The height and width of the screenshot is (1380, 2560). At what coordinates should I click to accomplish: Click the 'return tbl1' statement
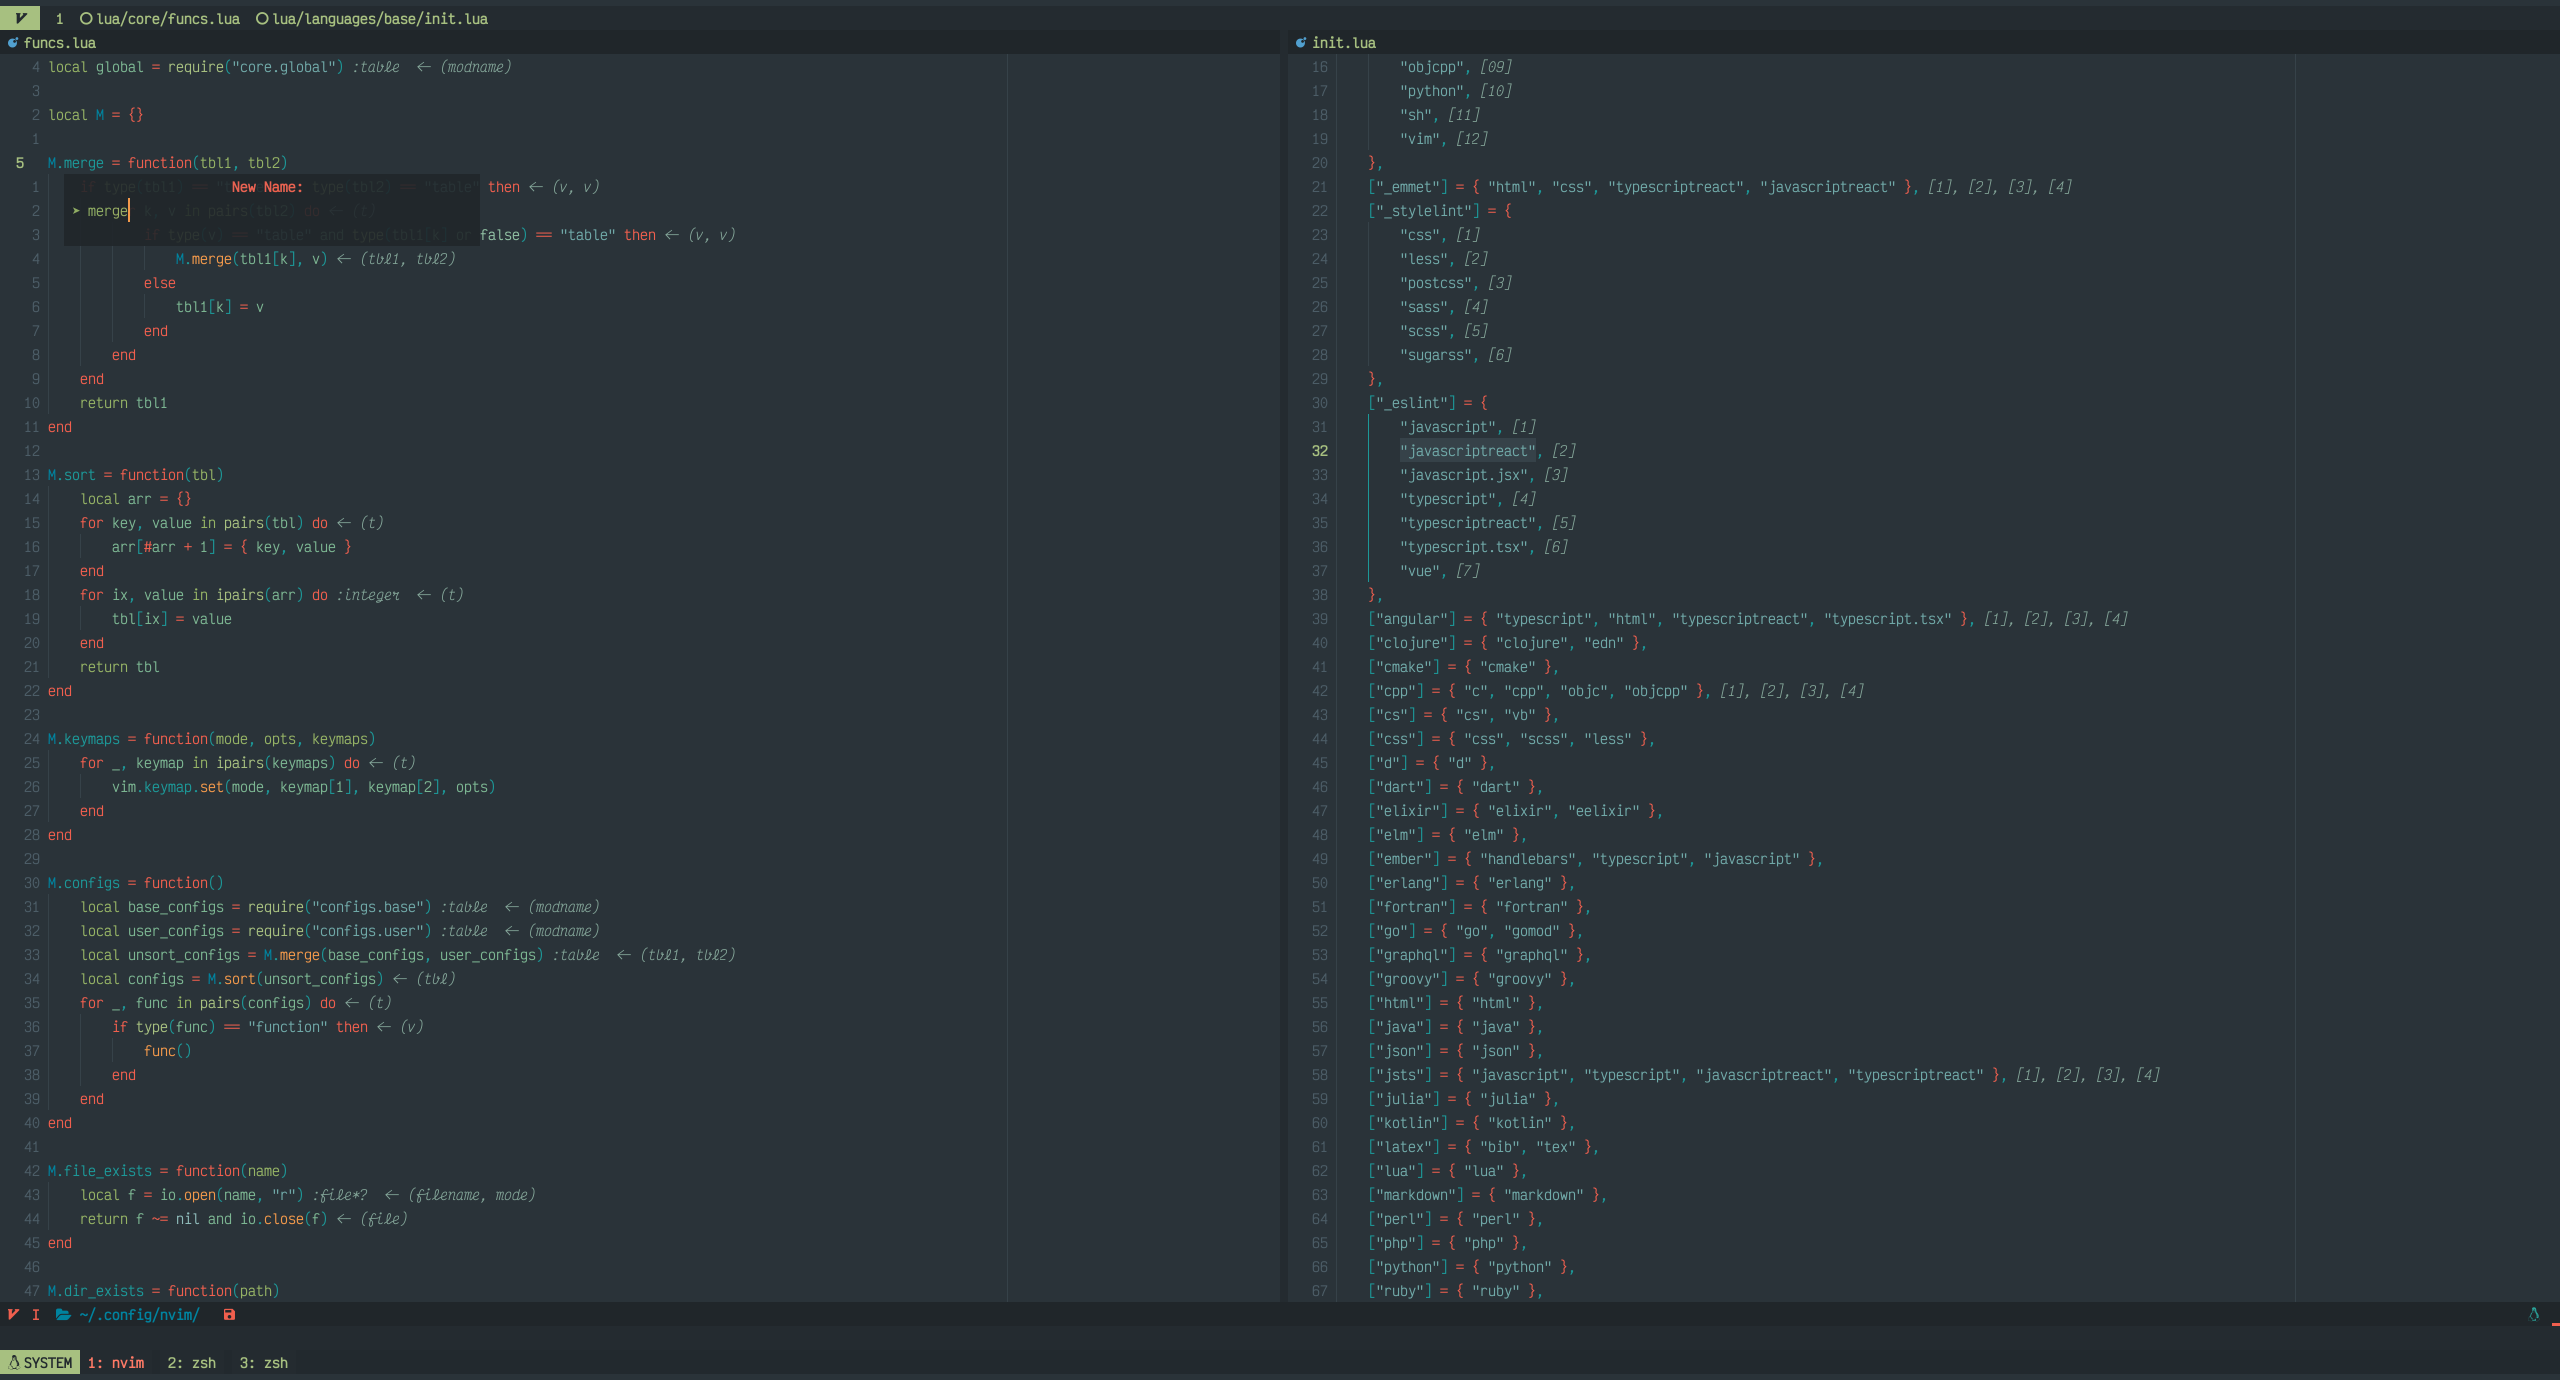124,403
